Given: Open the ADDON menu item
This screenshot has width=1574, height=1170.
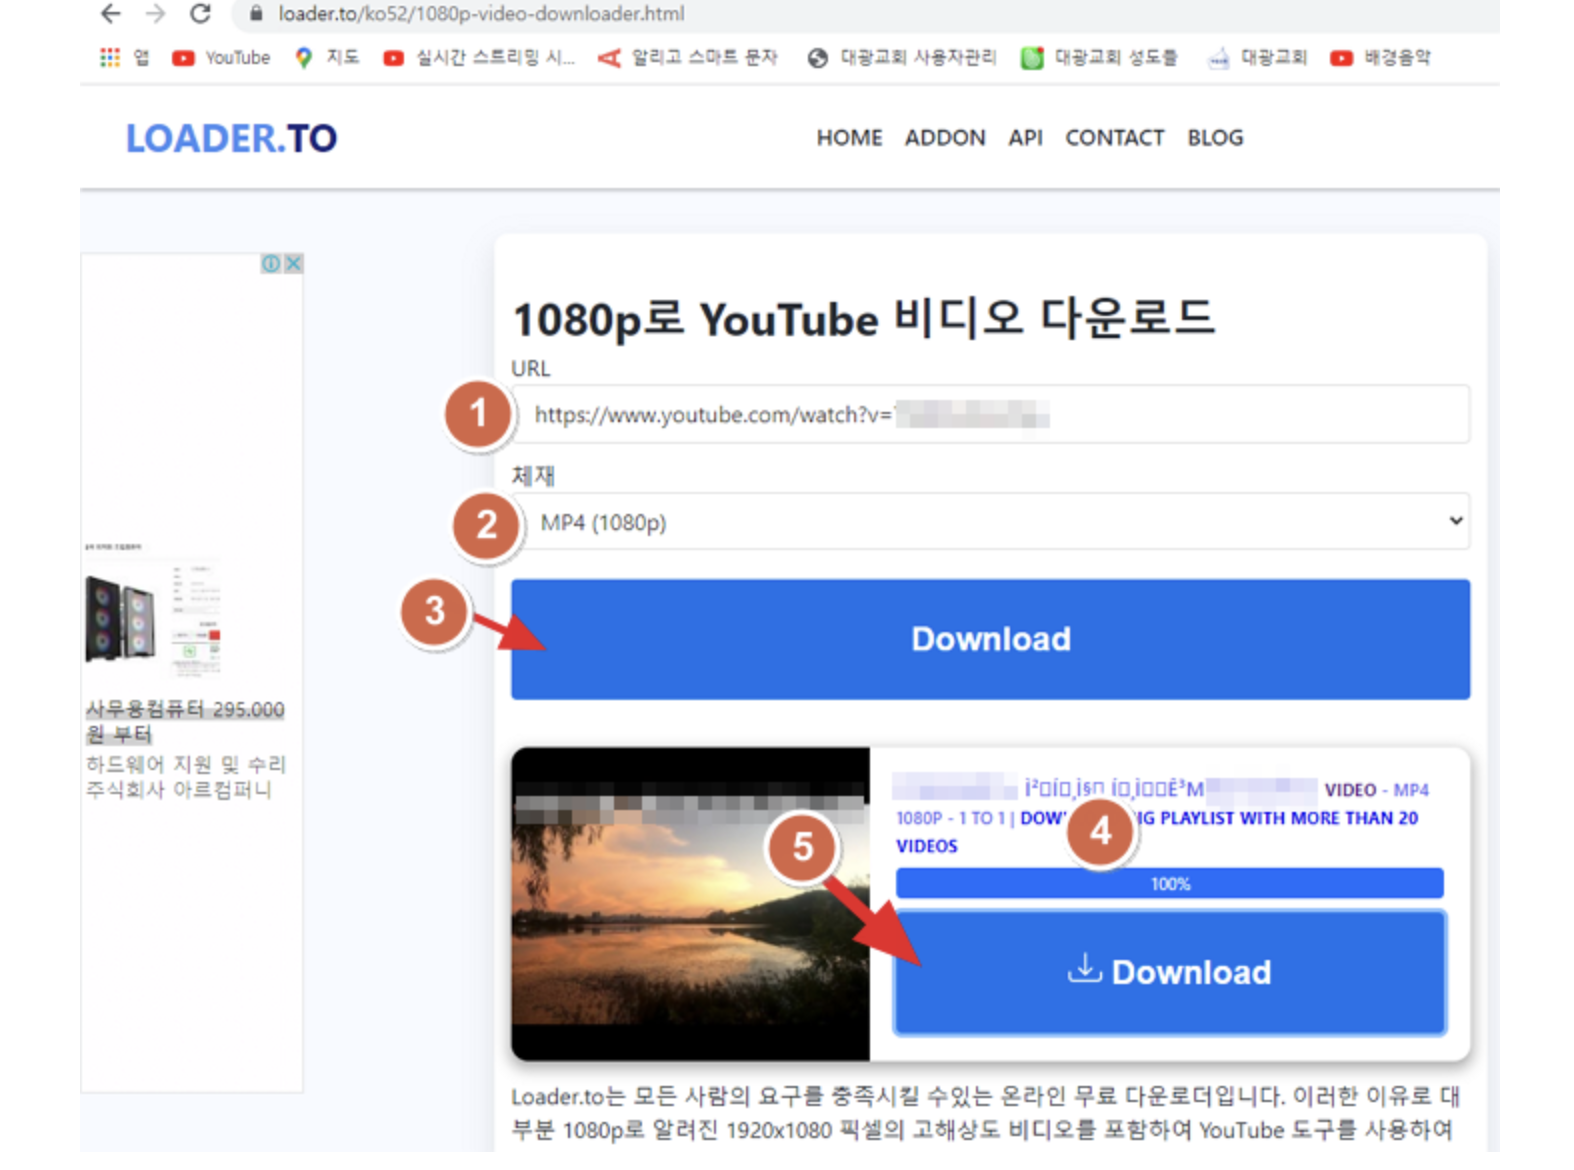Looking at the screenshot, I should (x=945, y=138).
